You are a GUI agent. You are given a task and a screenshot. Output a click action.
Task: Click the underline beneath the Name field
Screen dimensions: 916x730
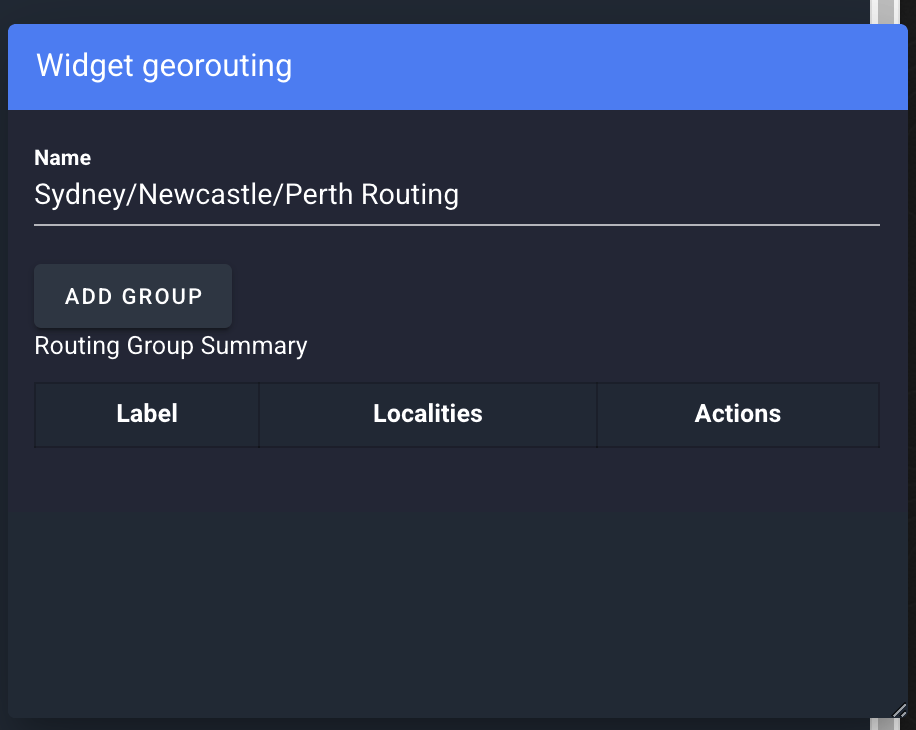click(457, 224)
